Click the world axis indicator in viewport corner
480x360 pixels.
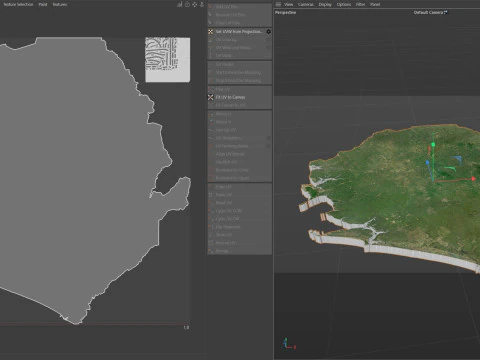tap(289, 344)
